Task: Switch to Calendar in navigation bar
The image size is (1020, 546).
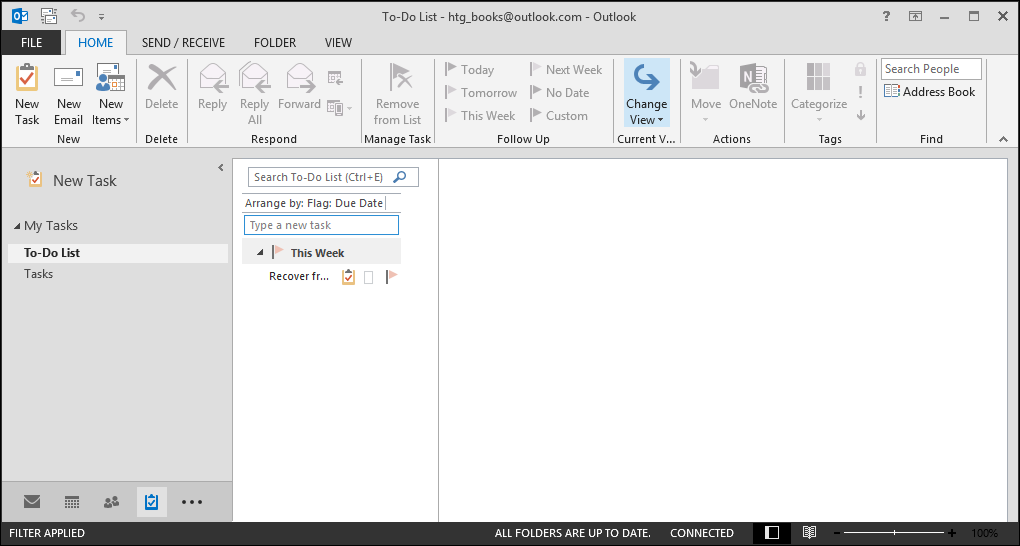Action: [72, 502]
